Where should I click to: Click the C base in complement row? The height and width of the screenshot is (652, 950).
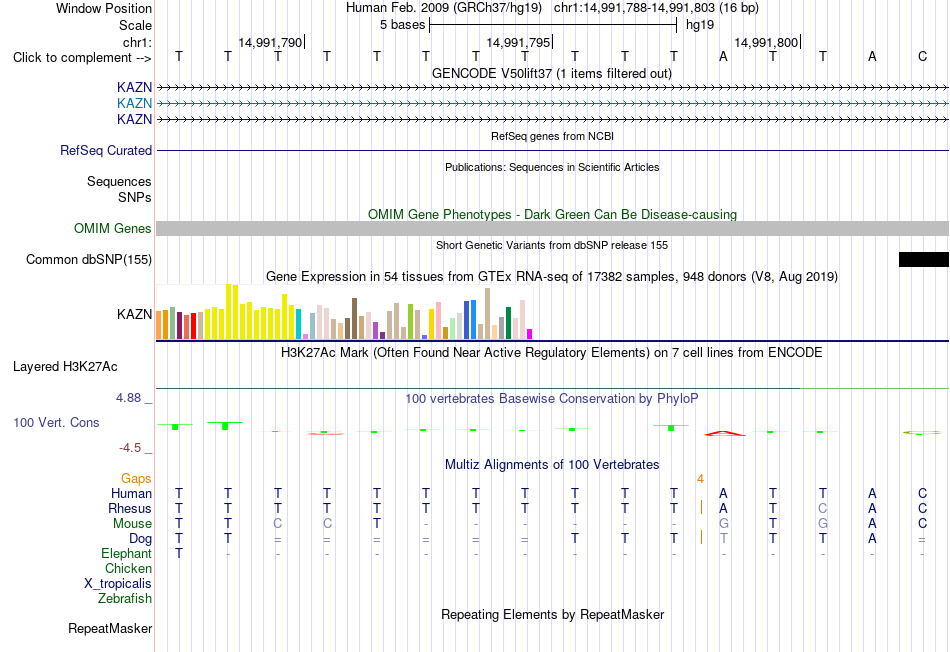[922, 56]
